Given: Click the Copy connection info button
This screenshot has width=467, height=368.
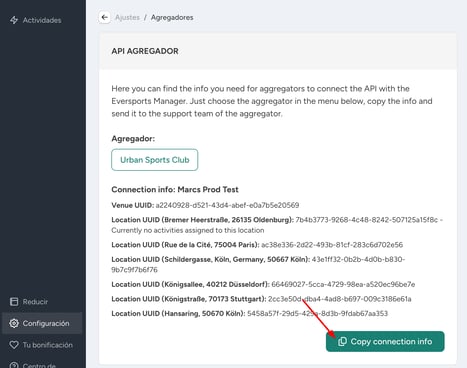Looking at the screenshot, I should (385, 341).
